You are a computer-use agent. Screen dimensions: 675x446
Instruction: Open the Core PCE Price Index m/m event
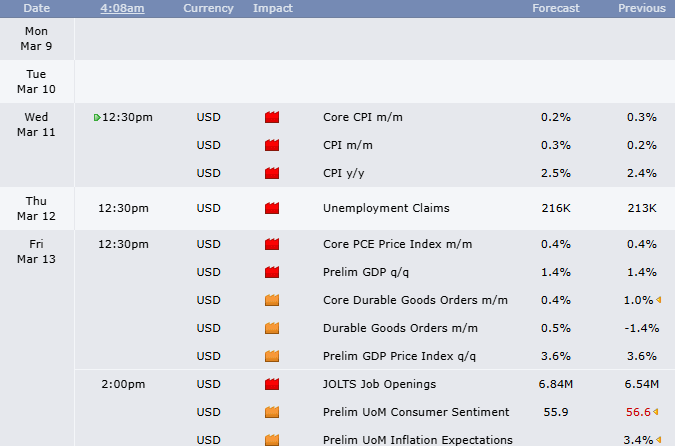397,244
